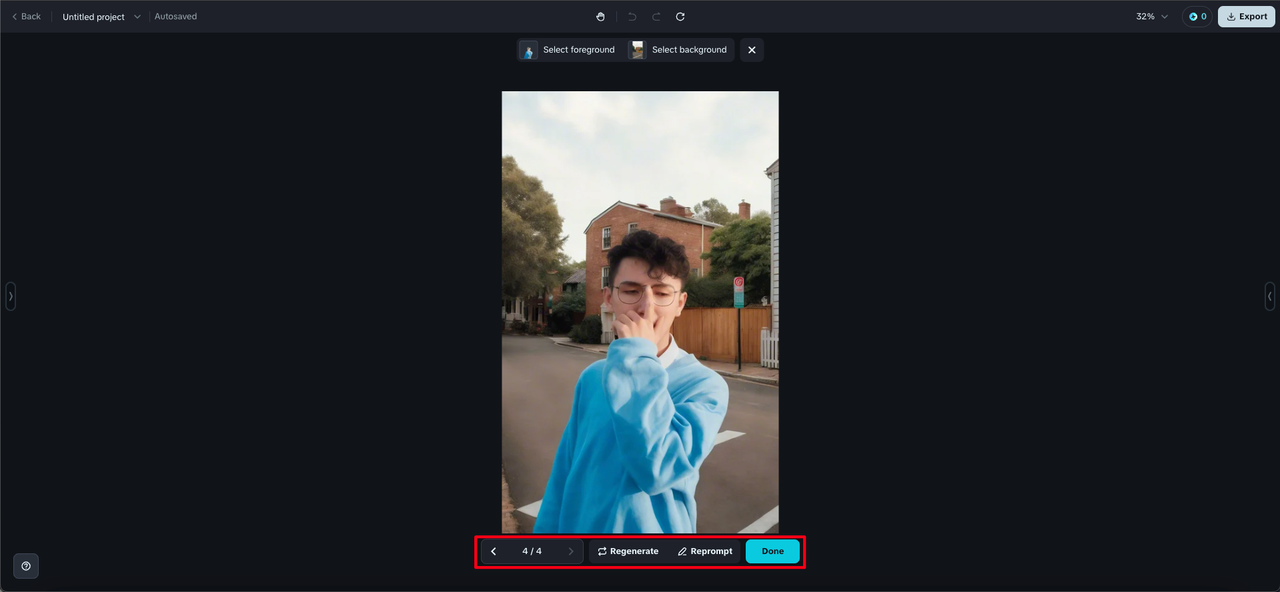This screenshot has width=1280, height=592.
Task: Open the help question mark button
Action: [x=26, y=566]
